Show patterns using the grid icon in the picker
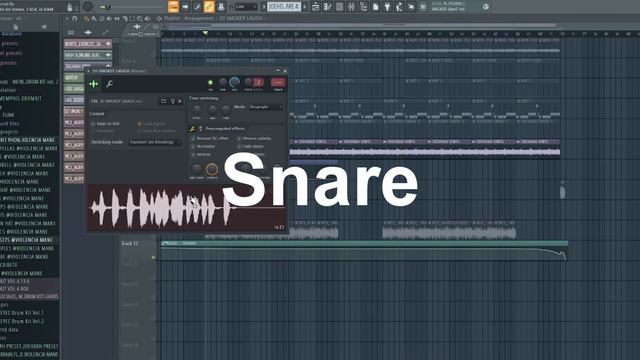 71,32
